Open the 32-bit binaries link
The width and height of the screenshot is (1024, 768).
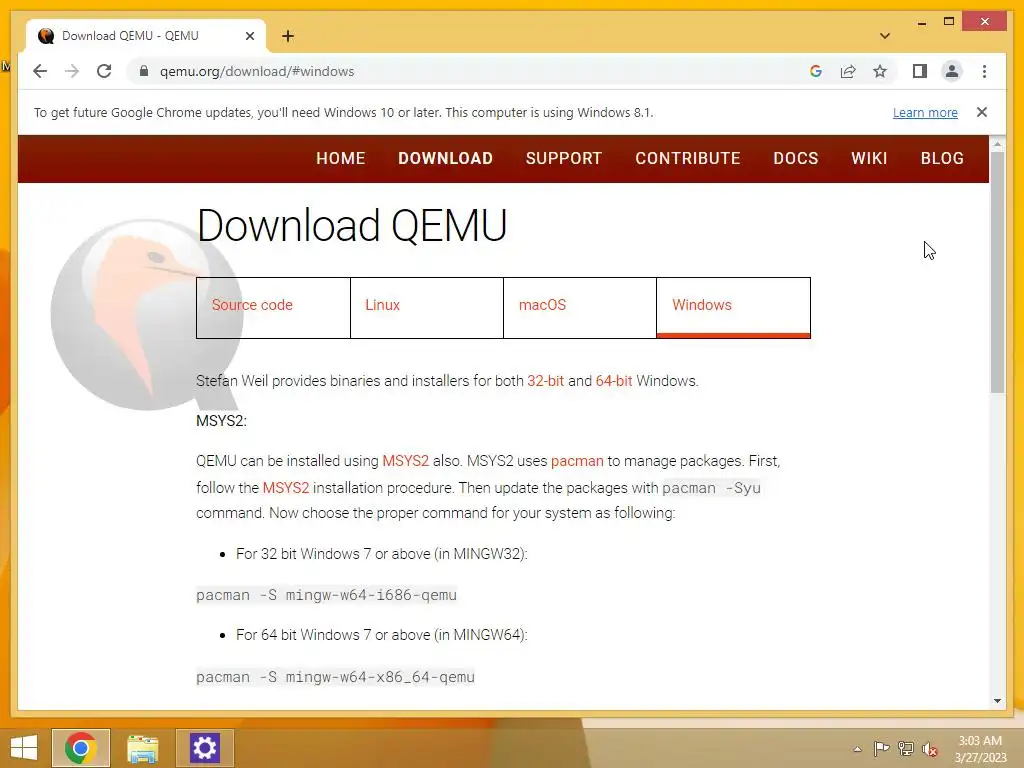click(x=545, y=381)
